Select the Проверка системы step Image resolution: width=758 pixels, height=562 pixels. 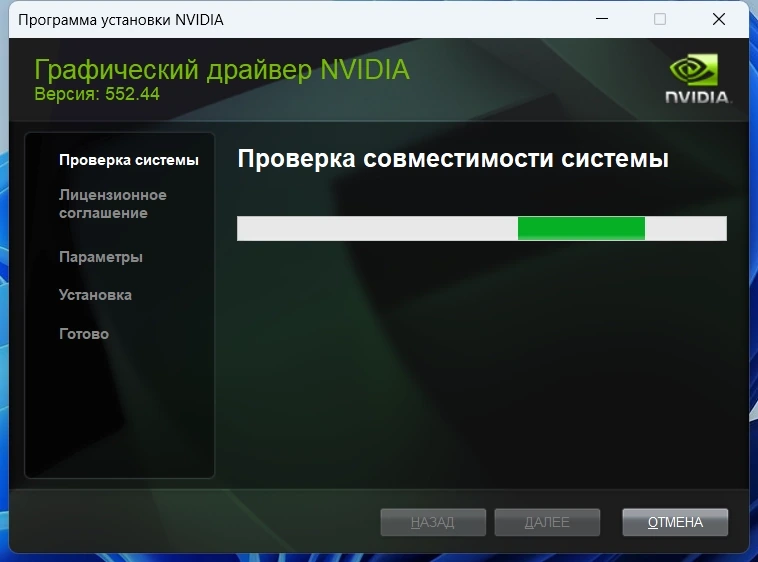[129, 160]
